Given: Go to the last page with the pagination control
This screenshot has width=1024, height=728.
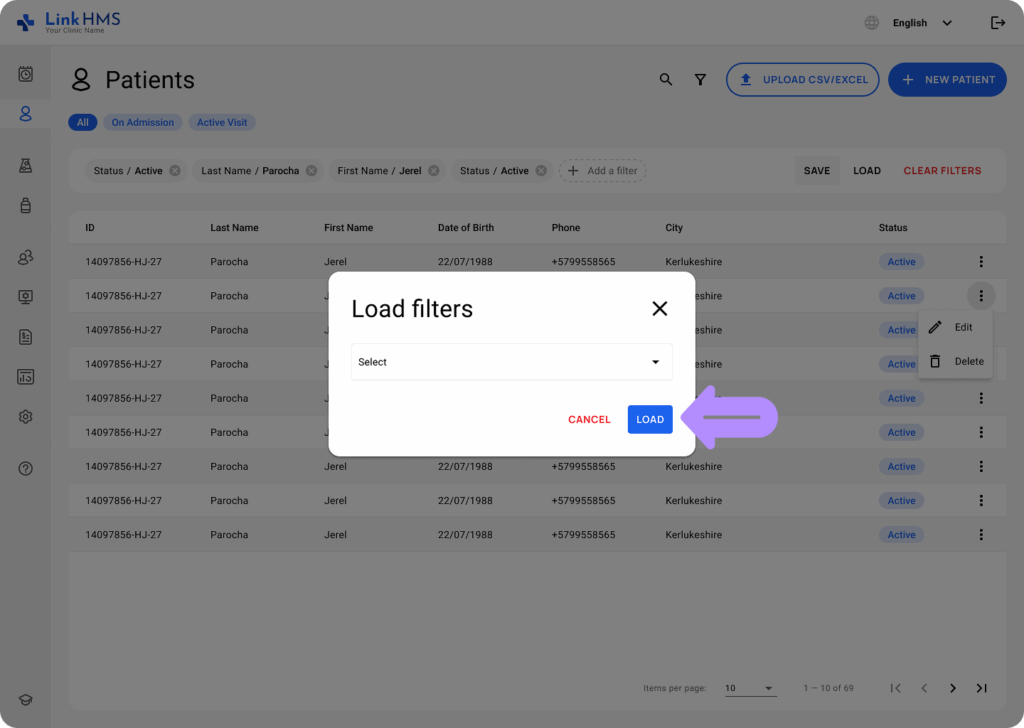Looking at the screenshot, I should click(x=981, y=688).
